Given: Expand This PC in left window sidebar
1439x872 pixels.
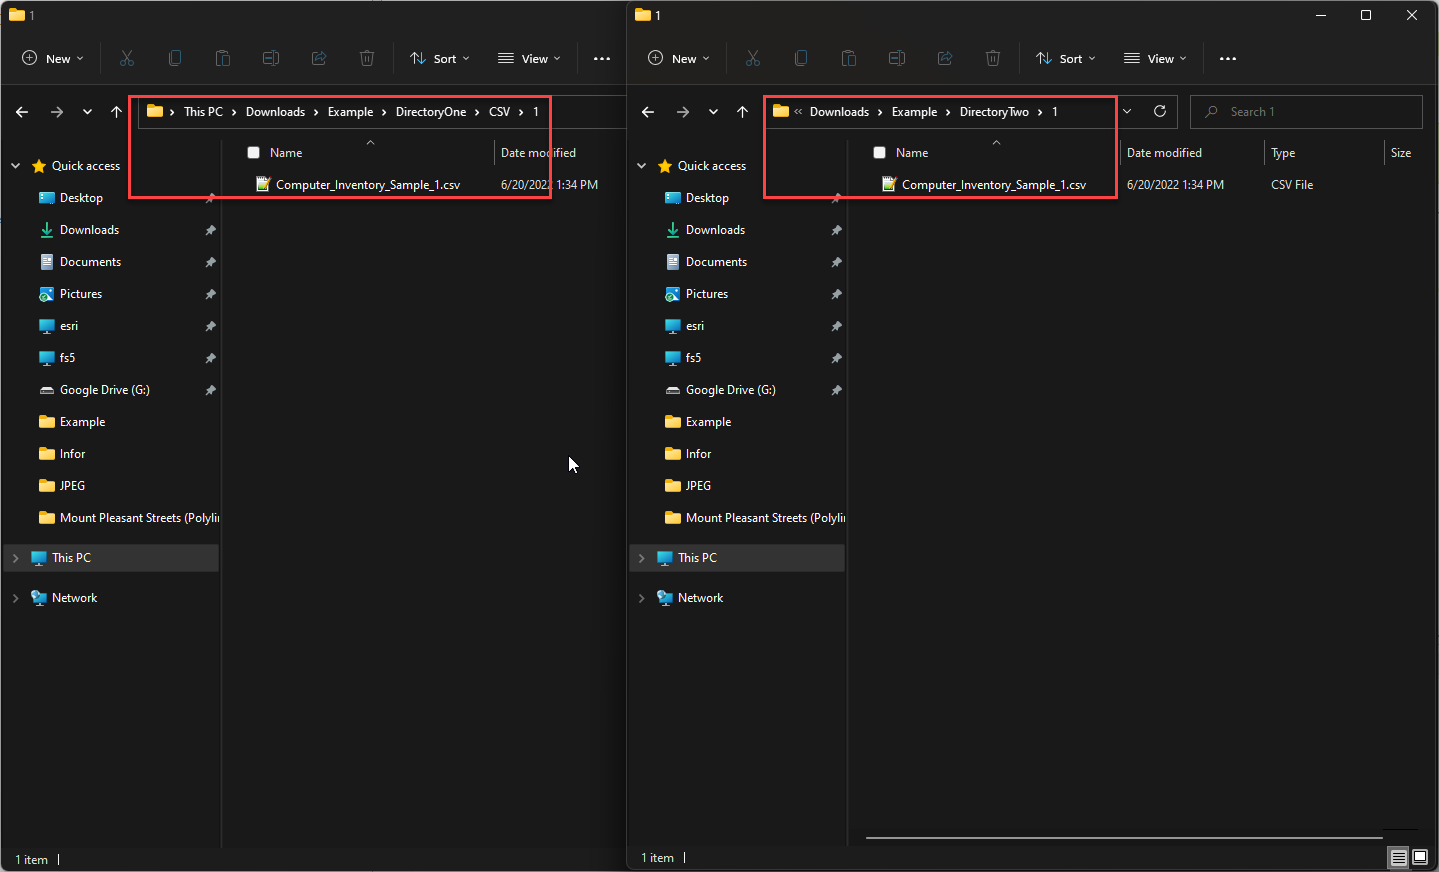Looking at the screenshot, I should pos(16,558).
